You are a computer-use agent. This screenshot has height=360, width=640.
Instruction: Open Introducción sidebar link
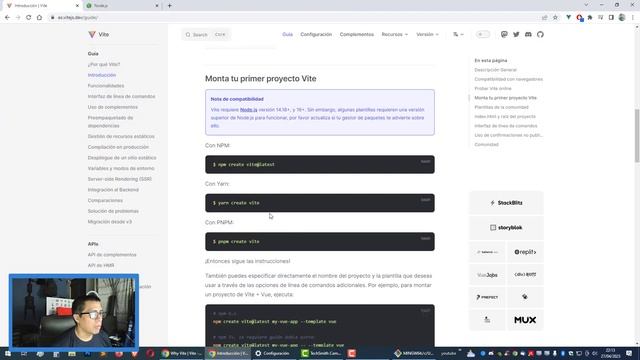(x=102, y=75)
